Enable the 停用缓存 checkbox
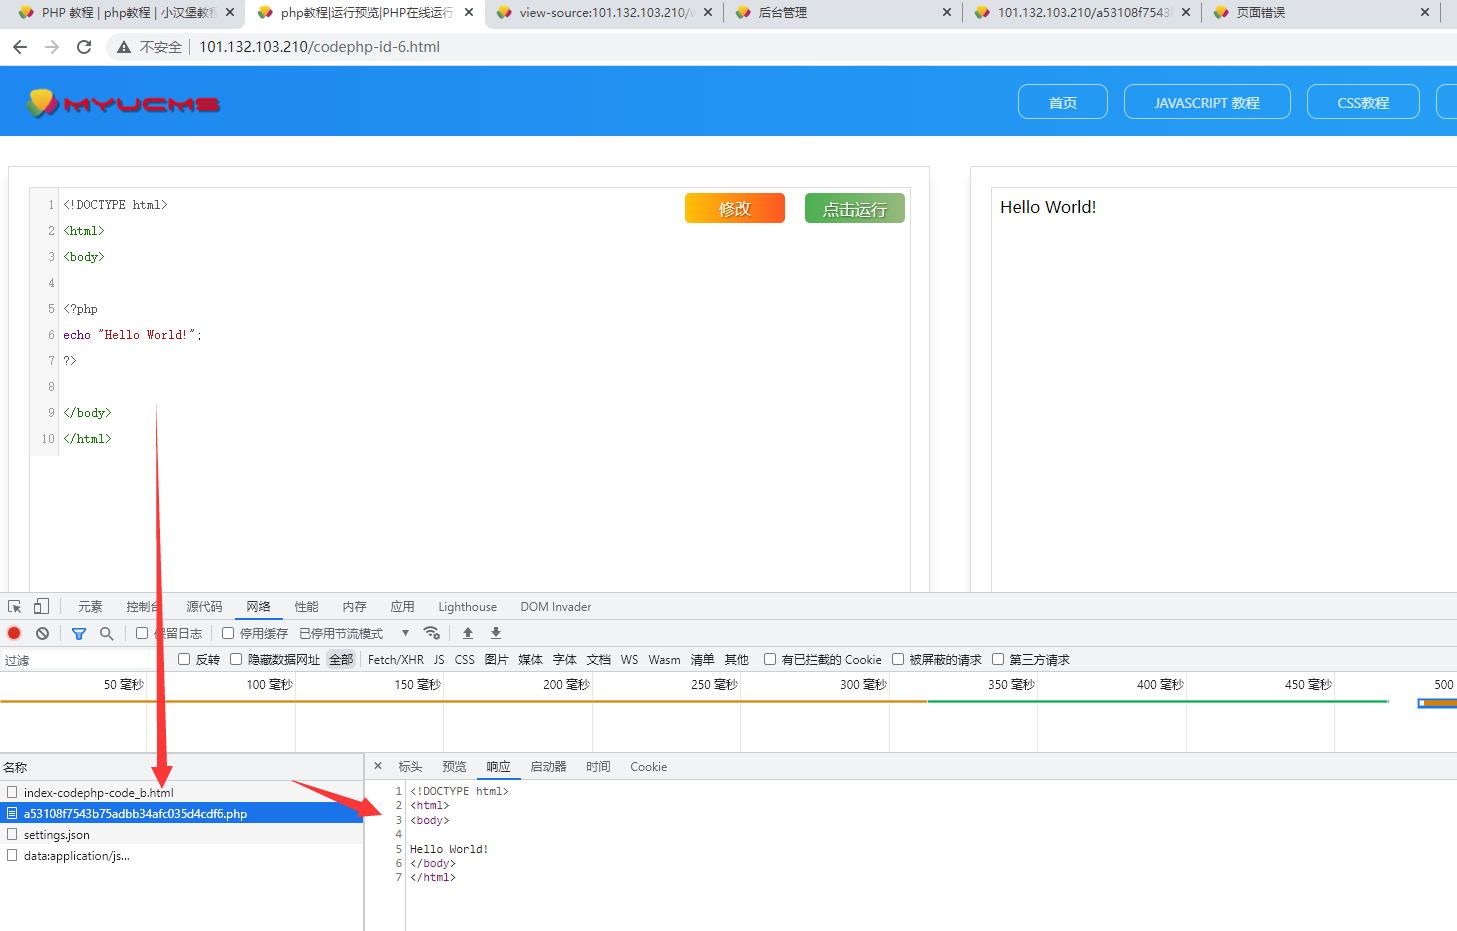This screenshot has height=931, width=1457. [228, 633]
